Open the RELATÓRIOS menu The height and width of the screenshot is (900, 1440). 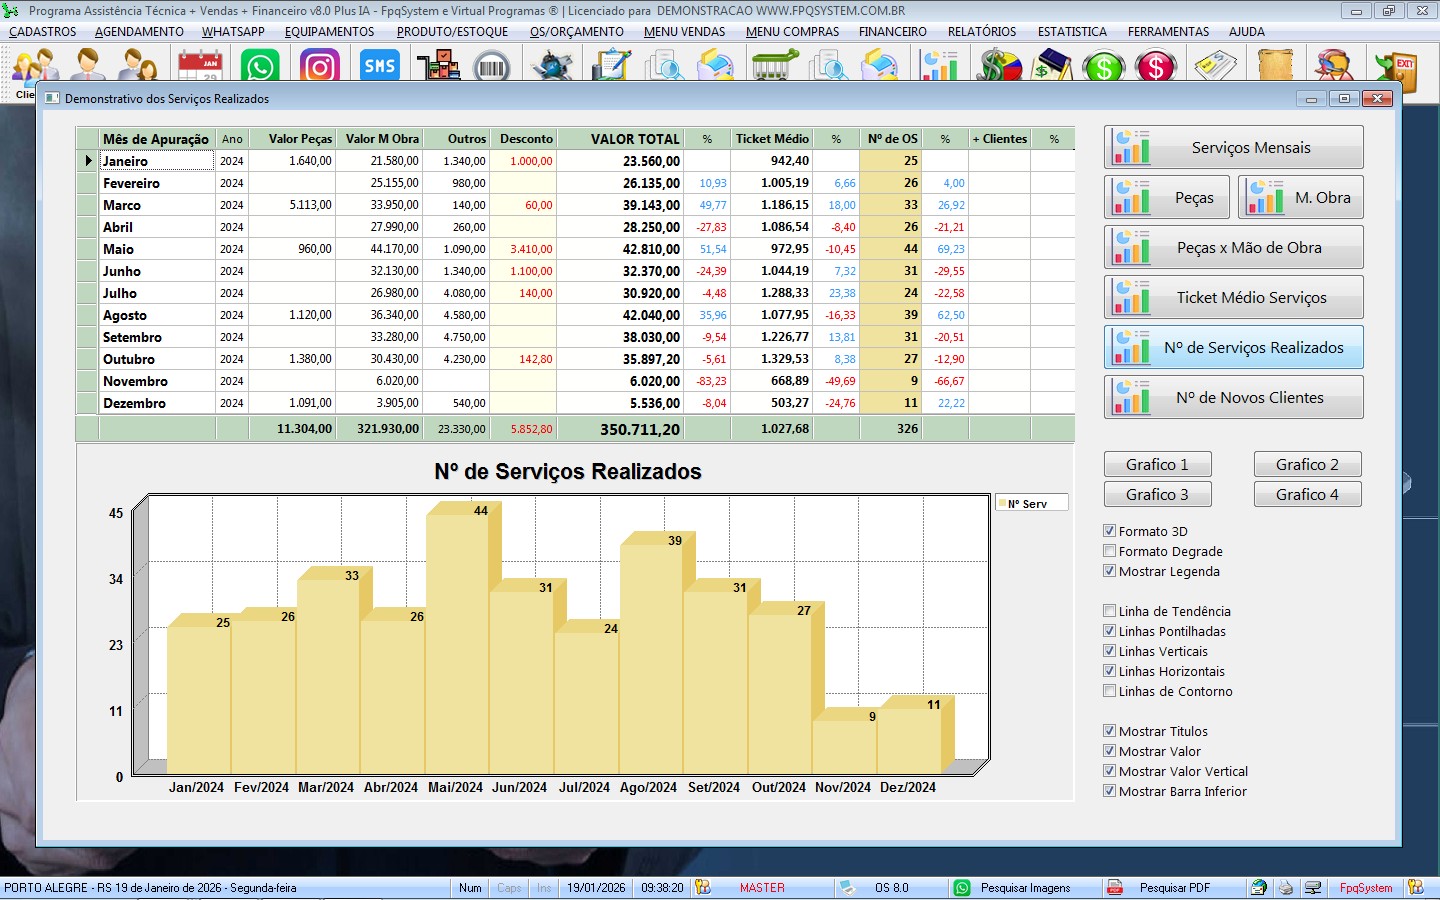(981, 32)
